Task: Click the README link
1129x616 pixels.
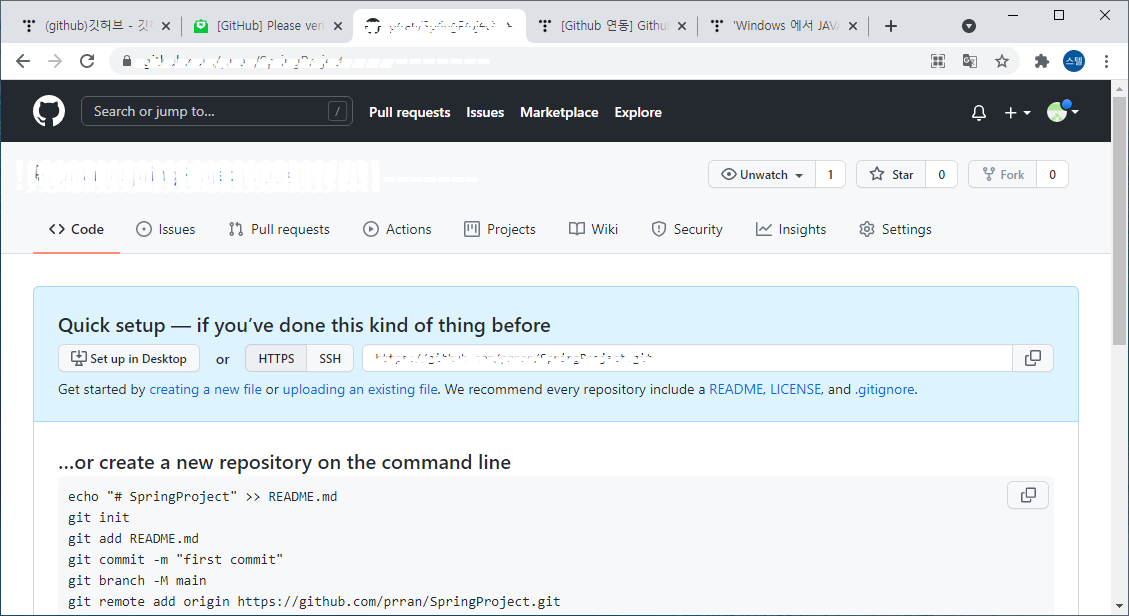Action: [x=736, y=389]
